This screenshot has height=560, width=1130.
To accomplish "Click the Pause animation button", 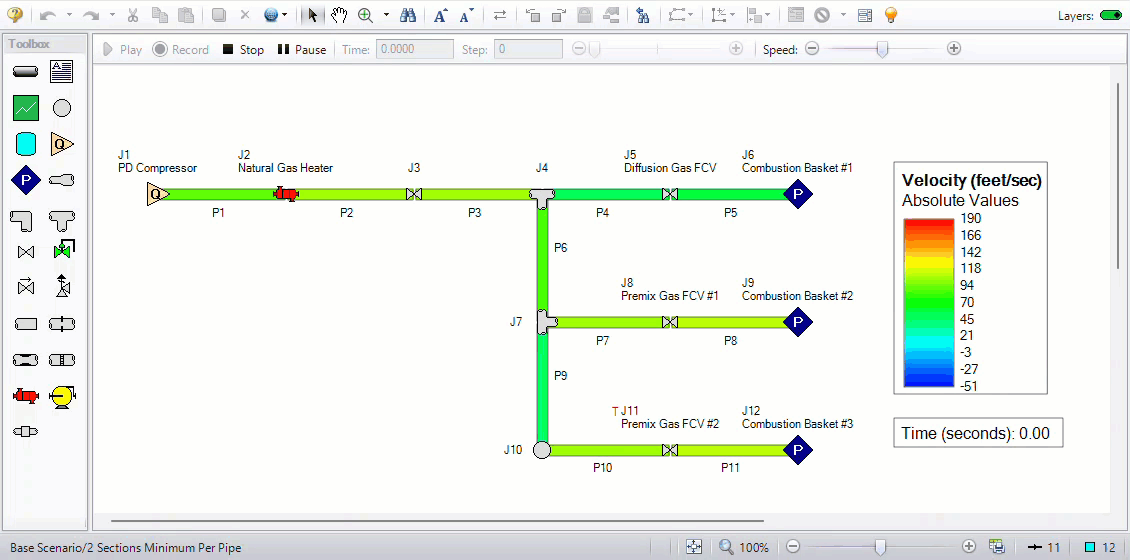I will (302, 50).
